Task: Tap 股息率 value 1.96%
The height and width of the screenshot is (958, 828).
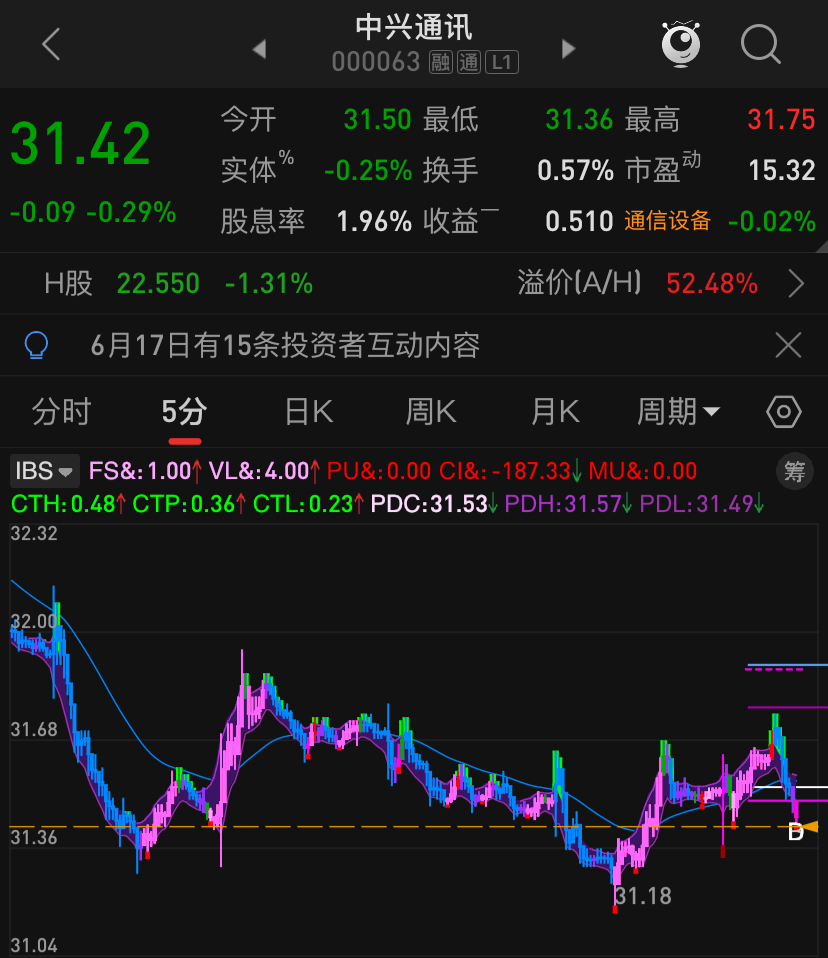Action: tap(374, 221)
